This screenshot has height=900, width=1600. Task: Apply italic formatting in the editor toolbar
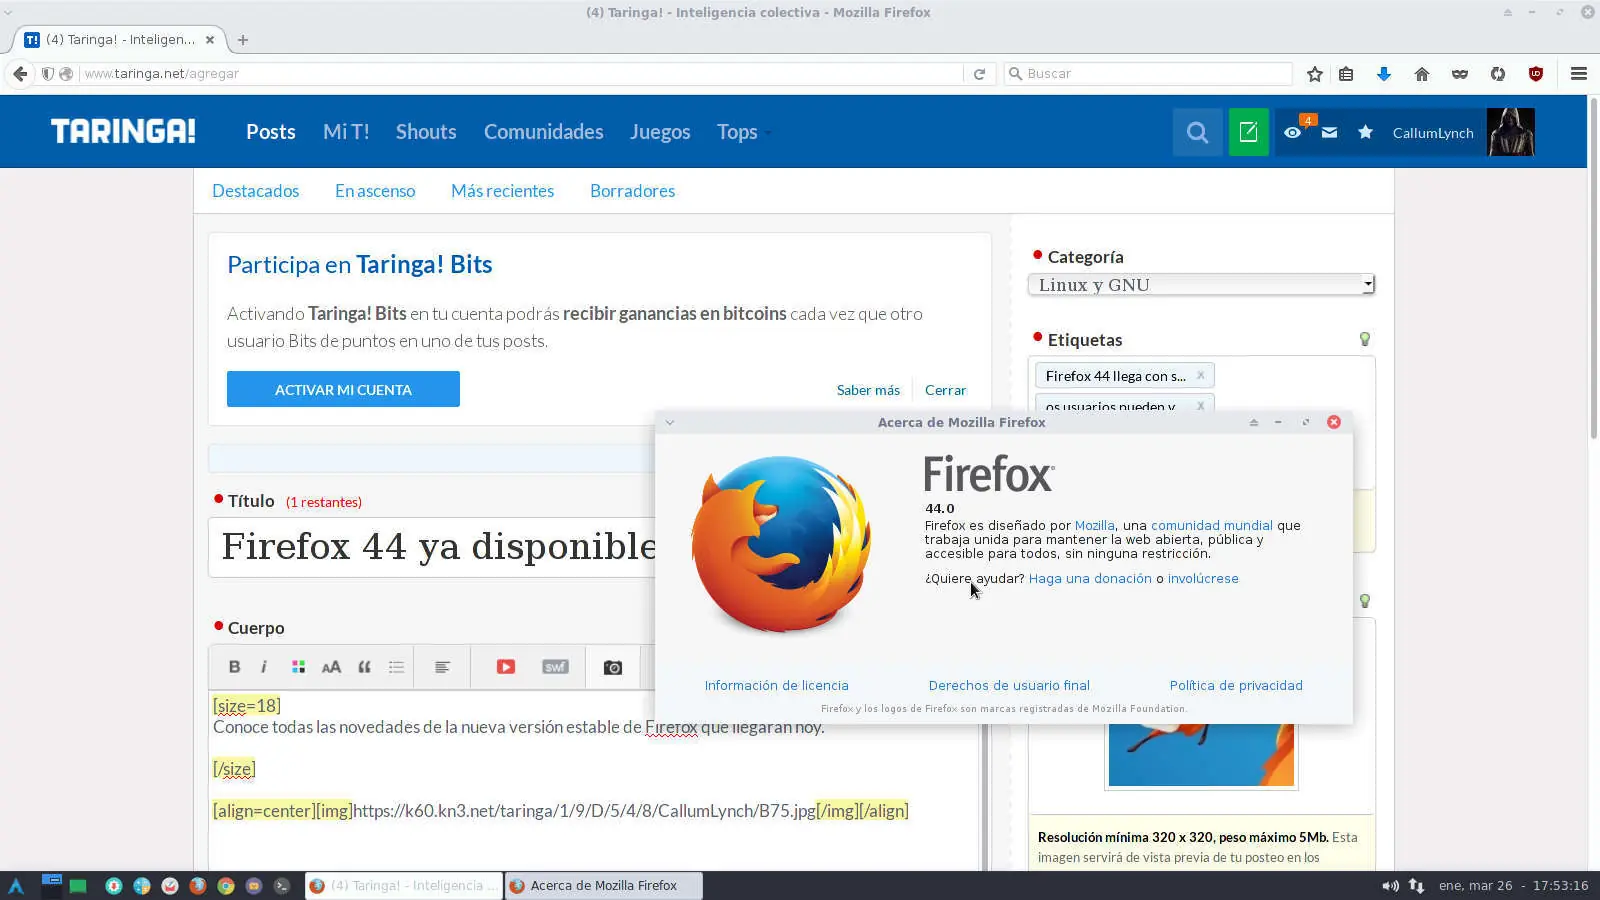(263, 666)
